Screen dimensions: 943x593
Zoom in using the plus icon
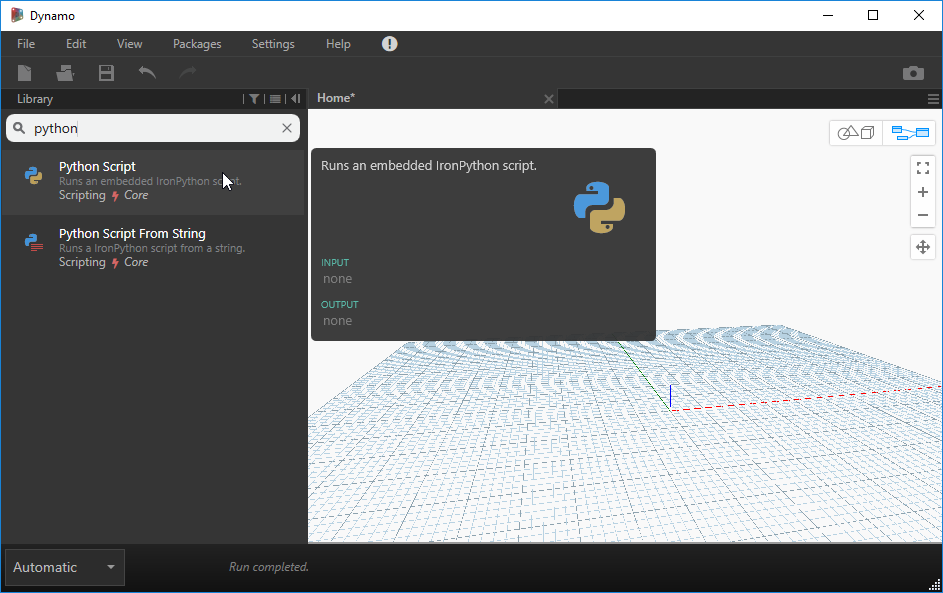922,191
